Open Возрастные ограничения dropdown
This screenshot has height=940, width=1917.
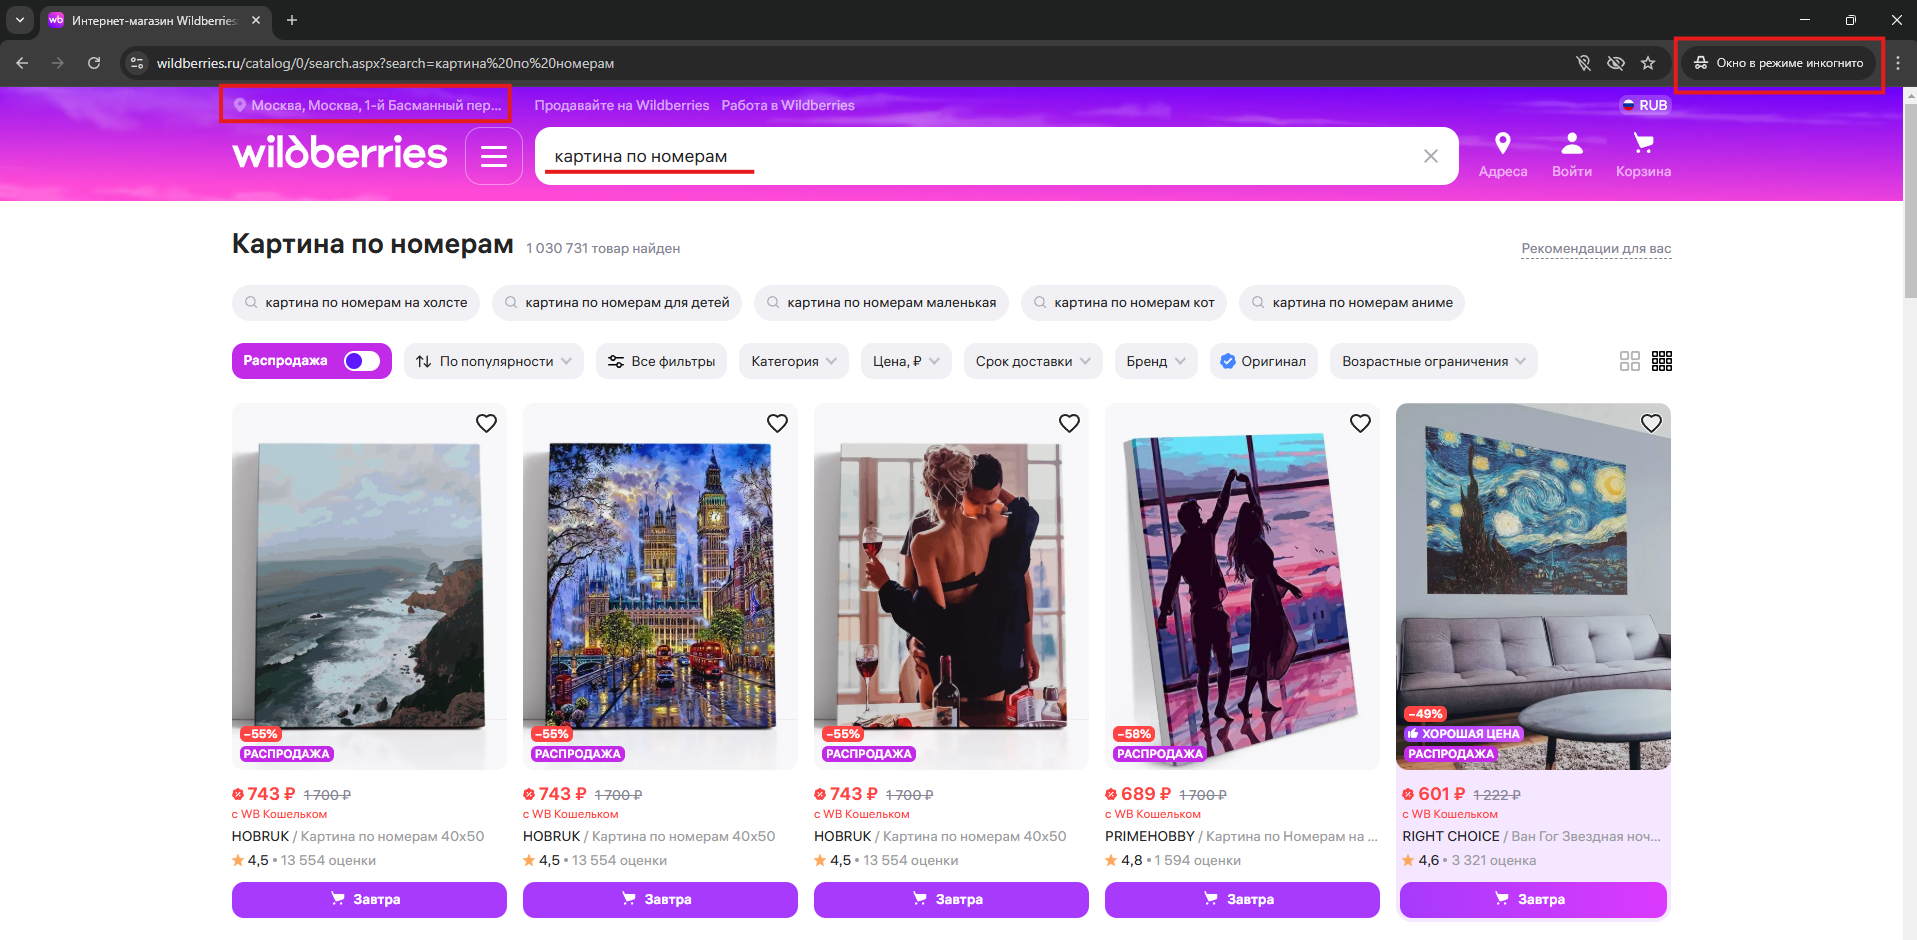(1433, 361)
